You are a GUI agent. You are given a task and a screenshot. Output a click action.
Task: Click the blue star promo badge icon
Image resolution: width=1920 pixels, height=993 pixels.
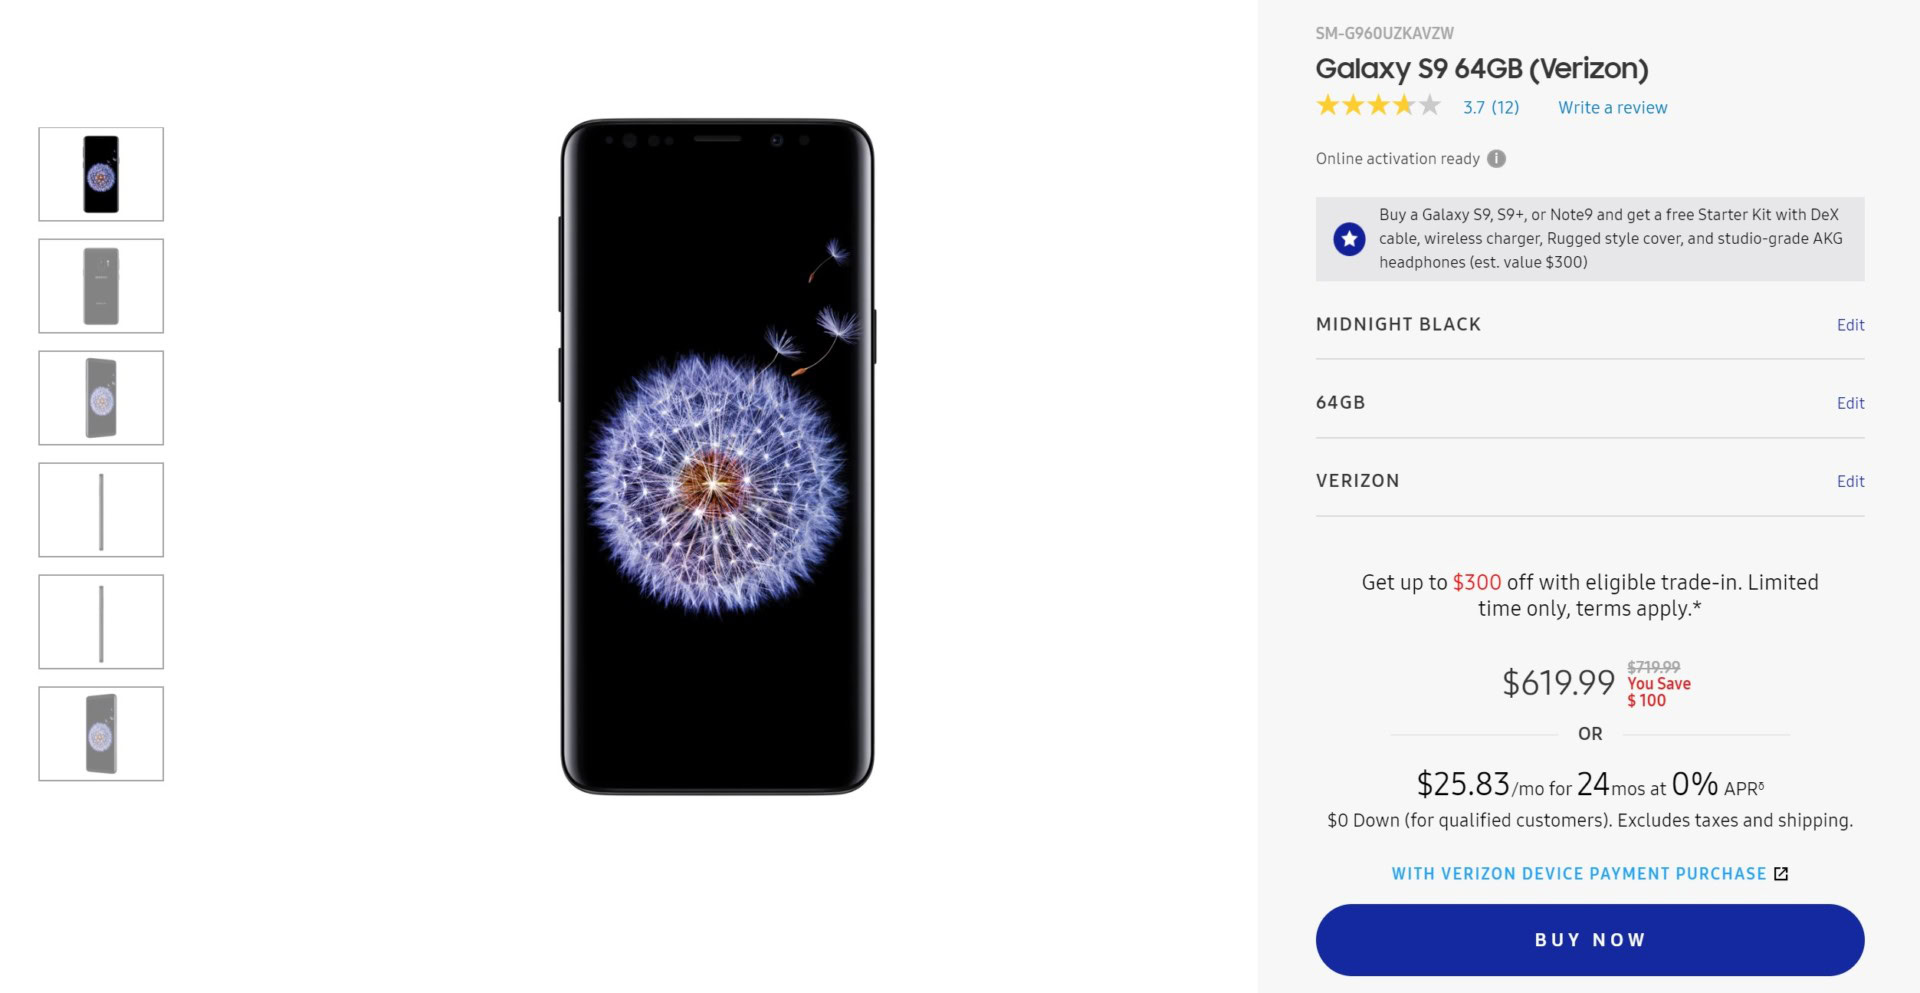coord(1349,239)
